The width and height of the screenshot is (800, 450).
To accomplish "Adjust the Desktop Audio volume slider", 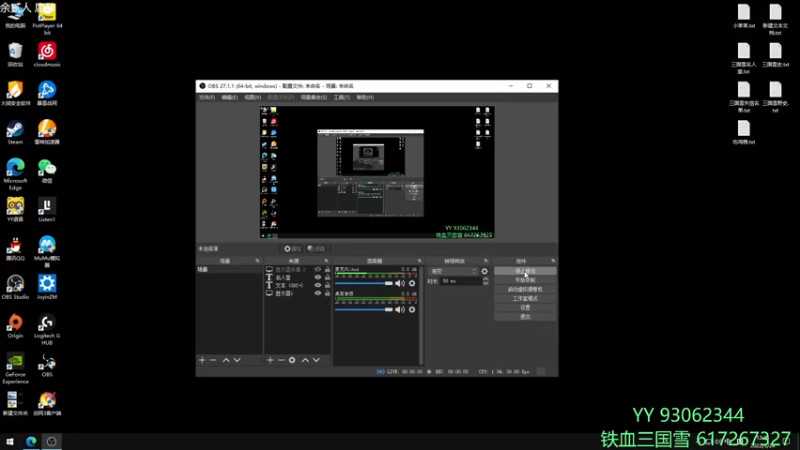I will [x=364, y=310].
